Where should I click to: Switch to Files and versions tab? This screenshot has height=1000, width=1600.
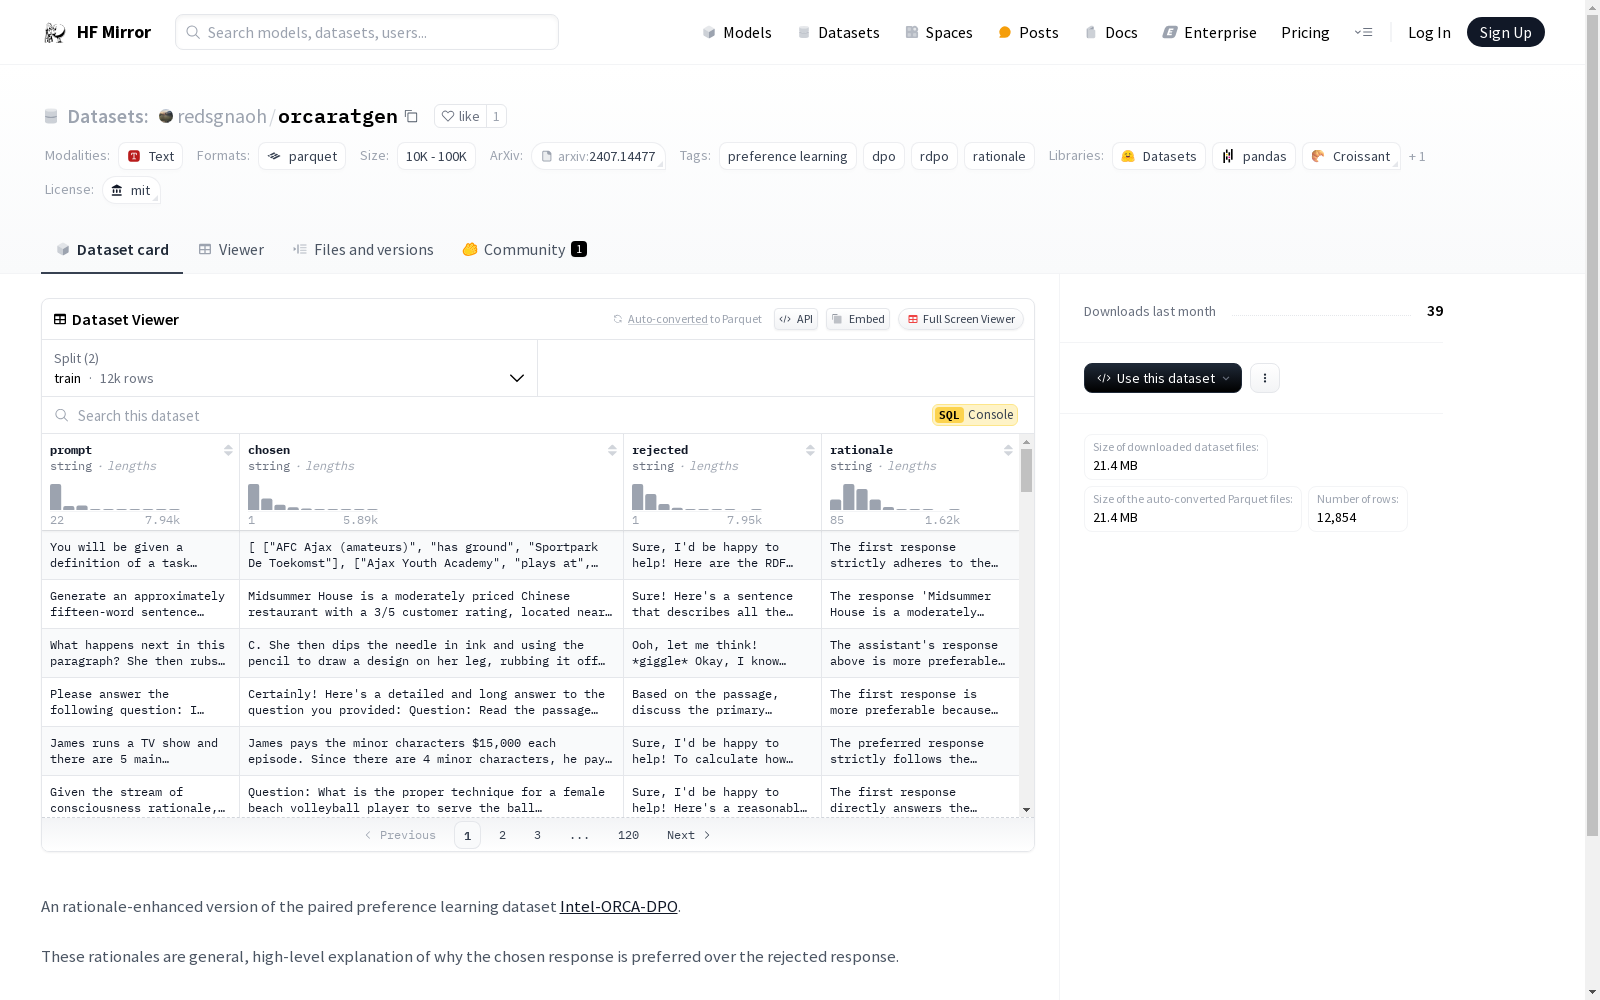tap(363, 250)
